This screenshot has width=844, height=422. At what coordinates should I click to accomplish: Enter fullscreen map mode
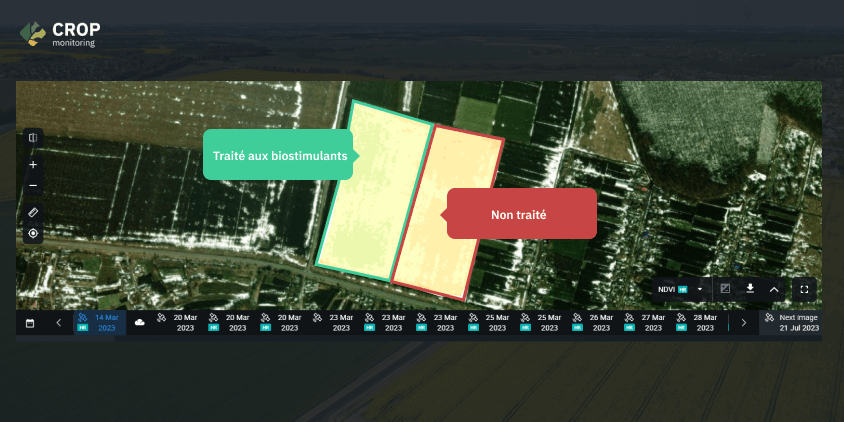[804, 290]
